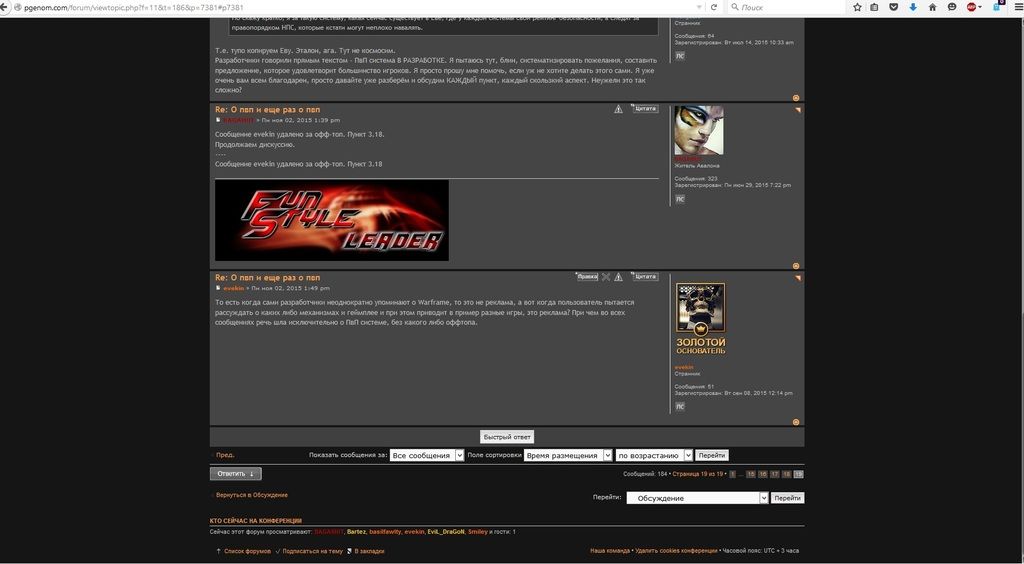Open user Smiley profile link
Image resolution: width=1024 pixels, height=564 pixels.
coord(477,532)
